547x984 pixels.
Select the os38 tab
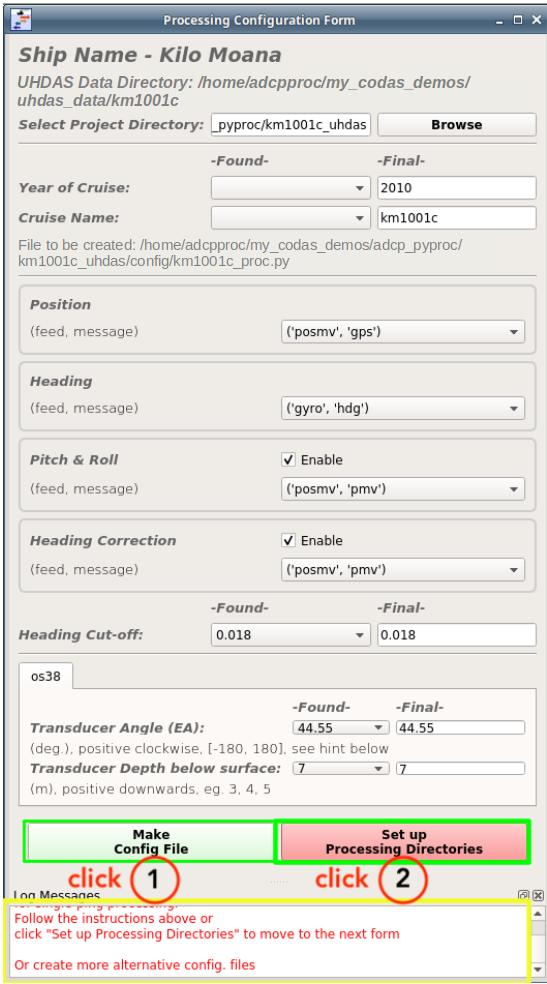click(46, 676)
